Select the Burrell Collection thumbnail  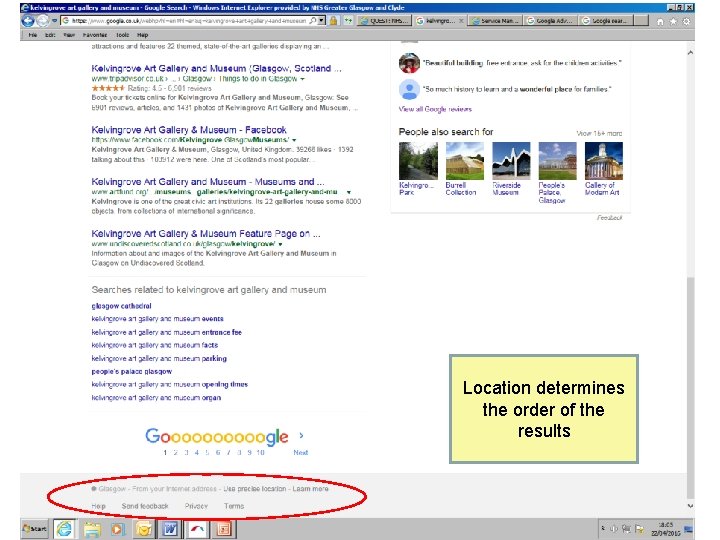coord(464,161)
